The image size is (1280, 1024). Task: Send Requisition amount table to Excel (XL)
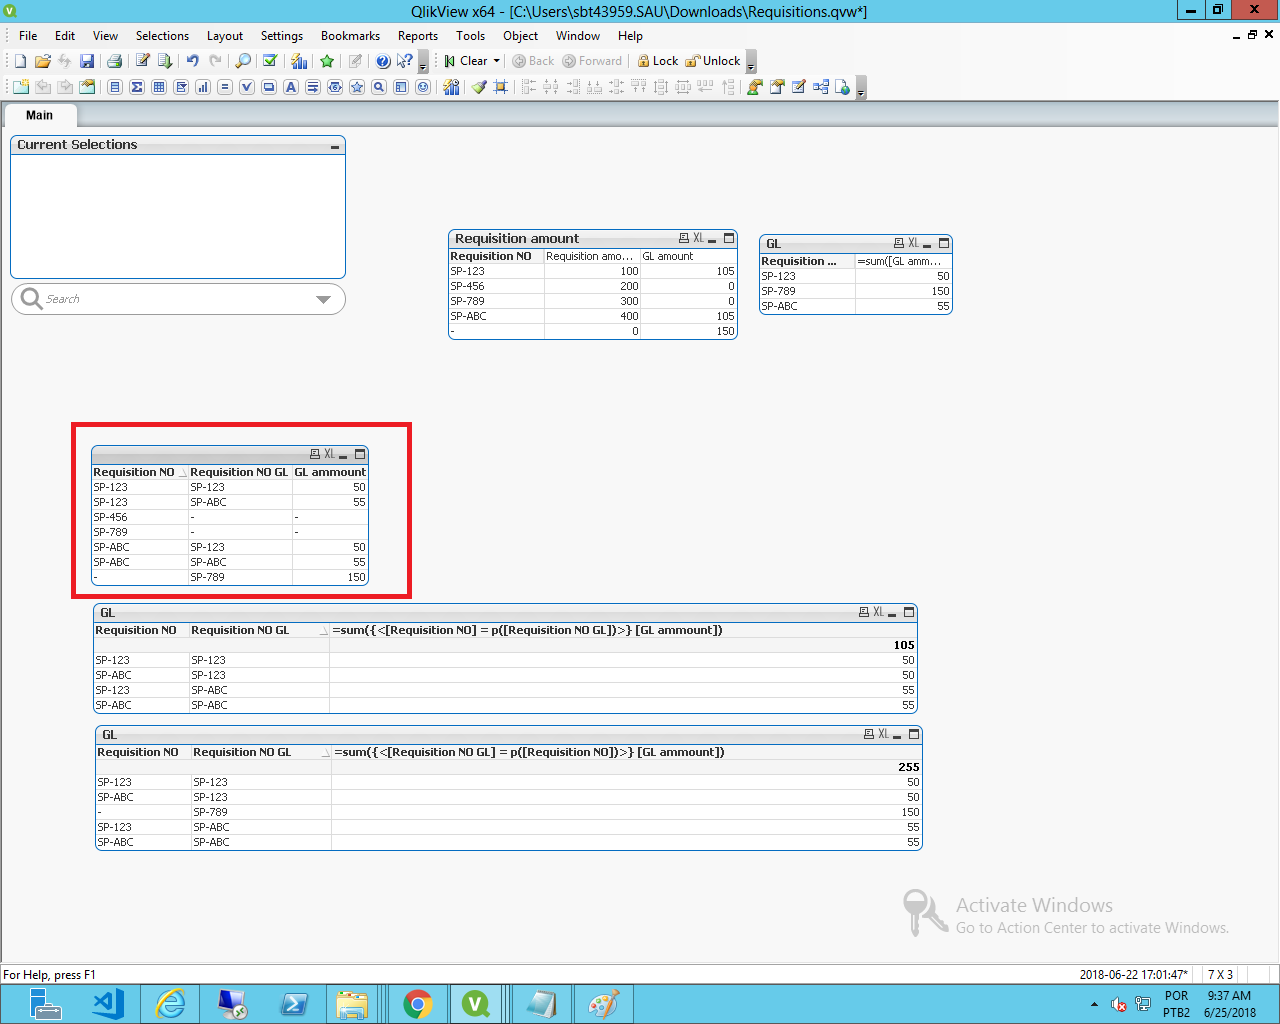[x=698, y=238]
